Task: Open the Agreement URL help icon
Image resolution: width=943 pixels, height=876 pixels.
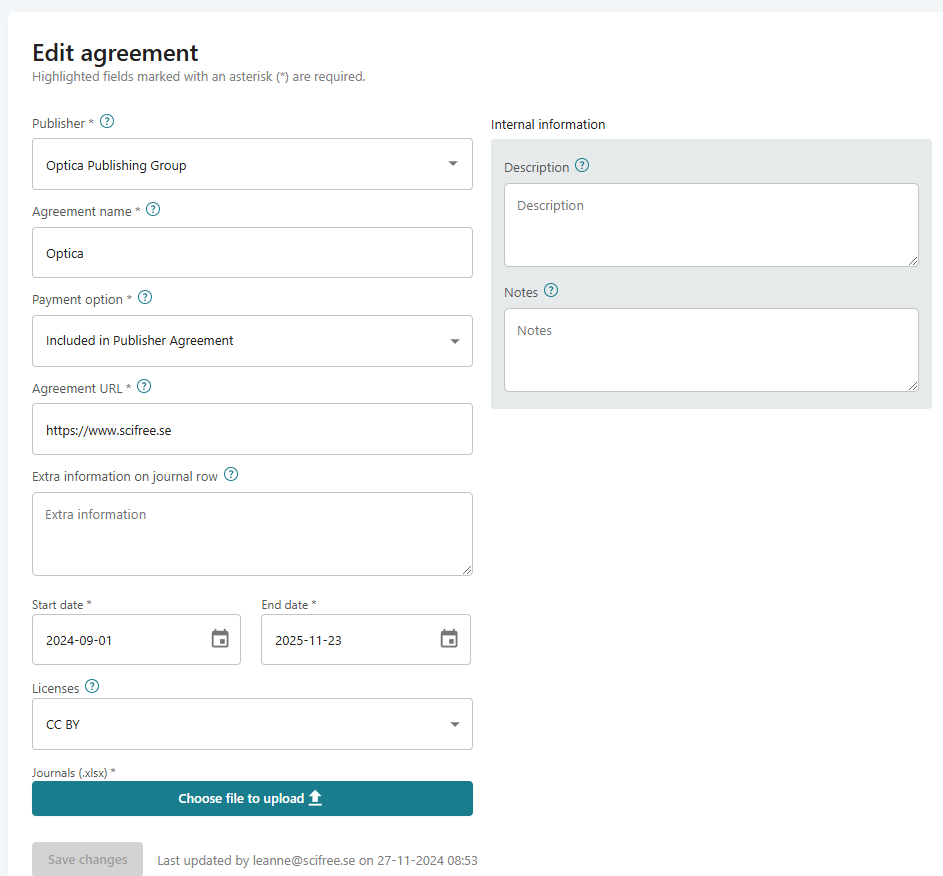Action: pyautogui.click(x=143, y=386)
